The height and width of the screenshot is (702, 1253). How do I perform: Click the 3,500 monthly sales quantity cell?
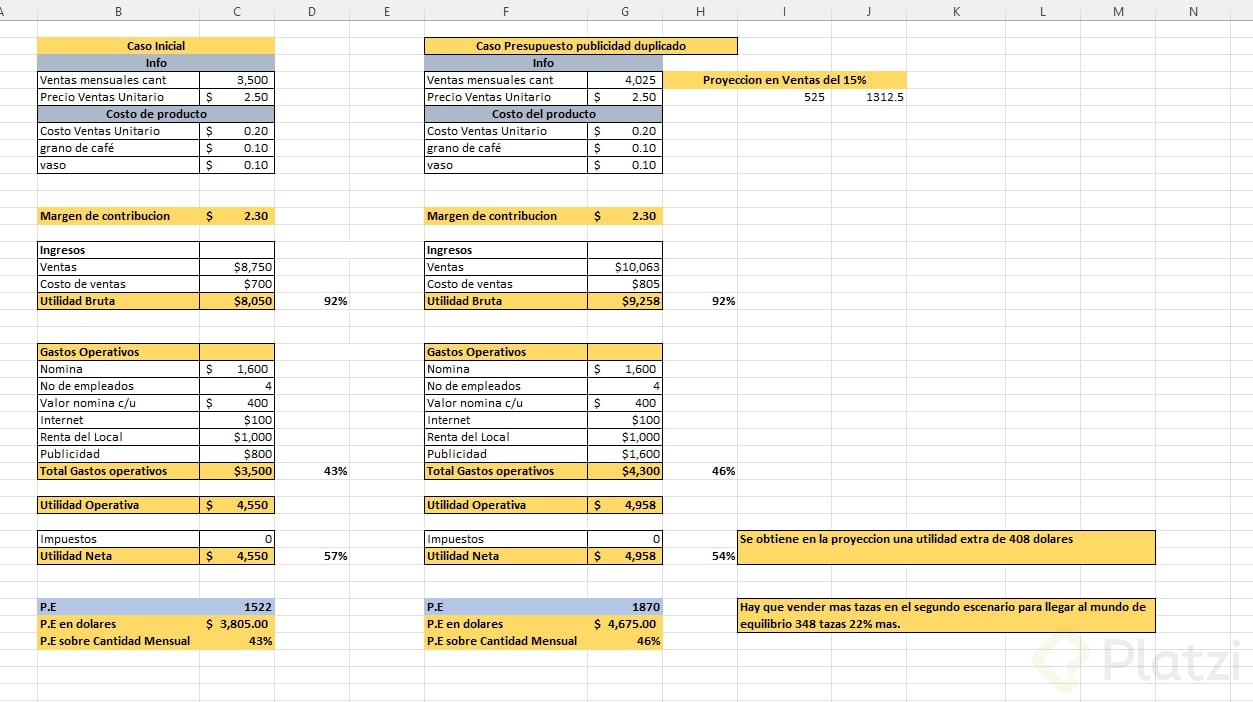click(237, 80)
